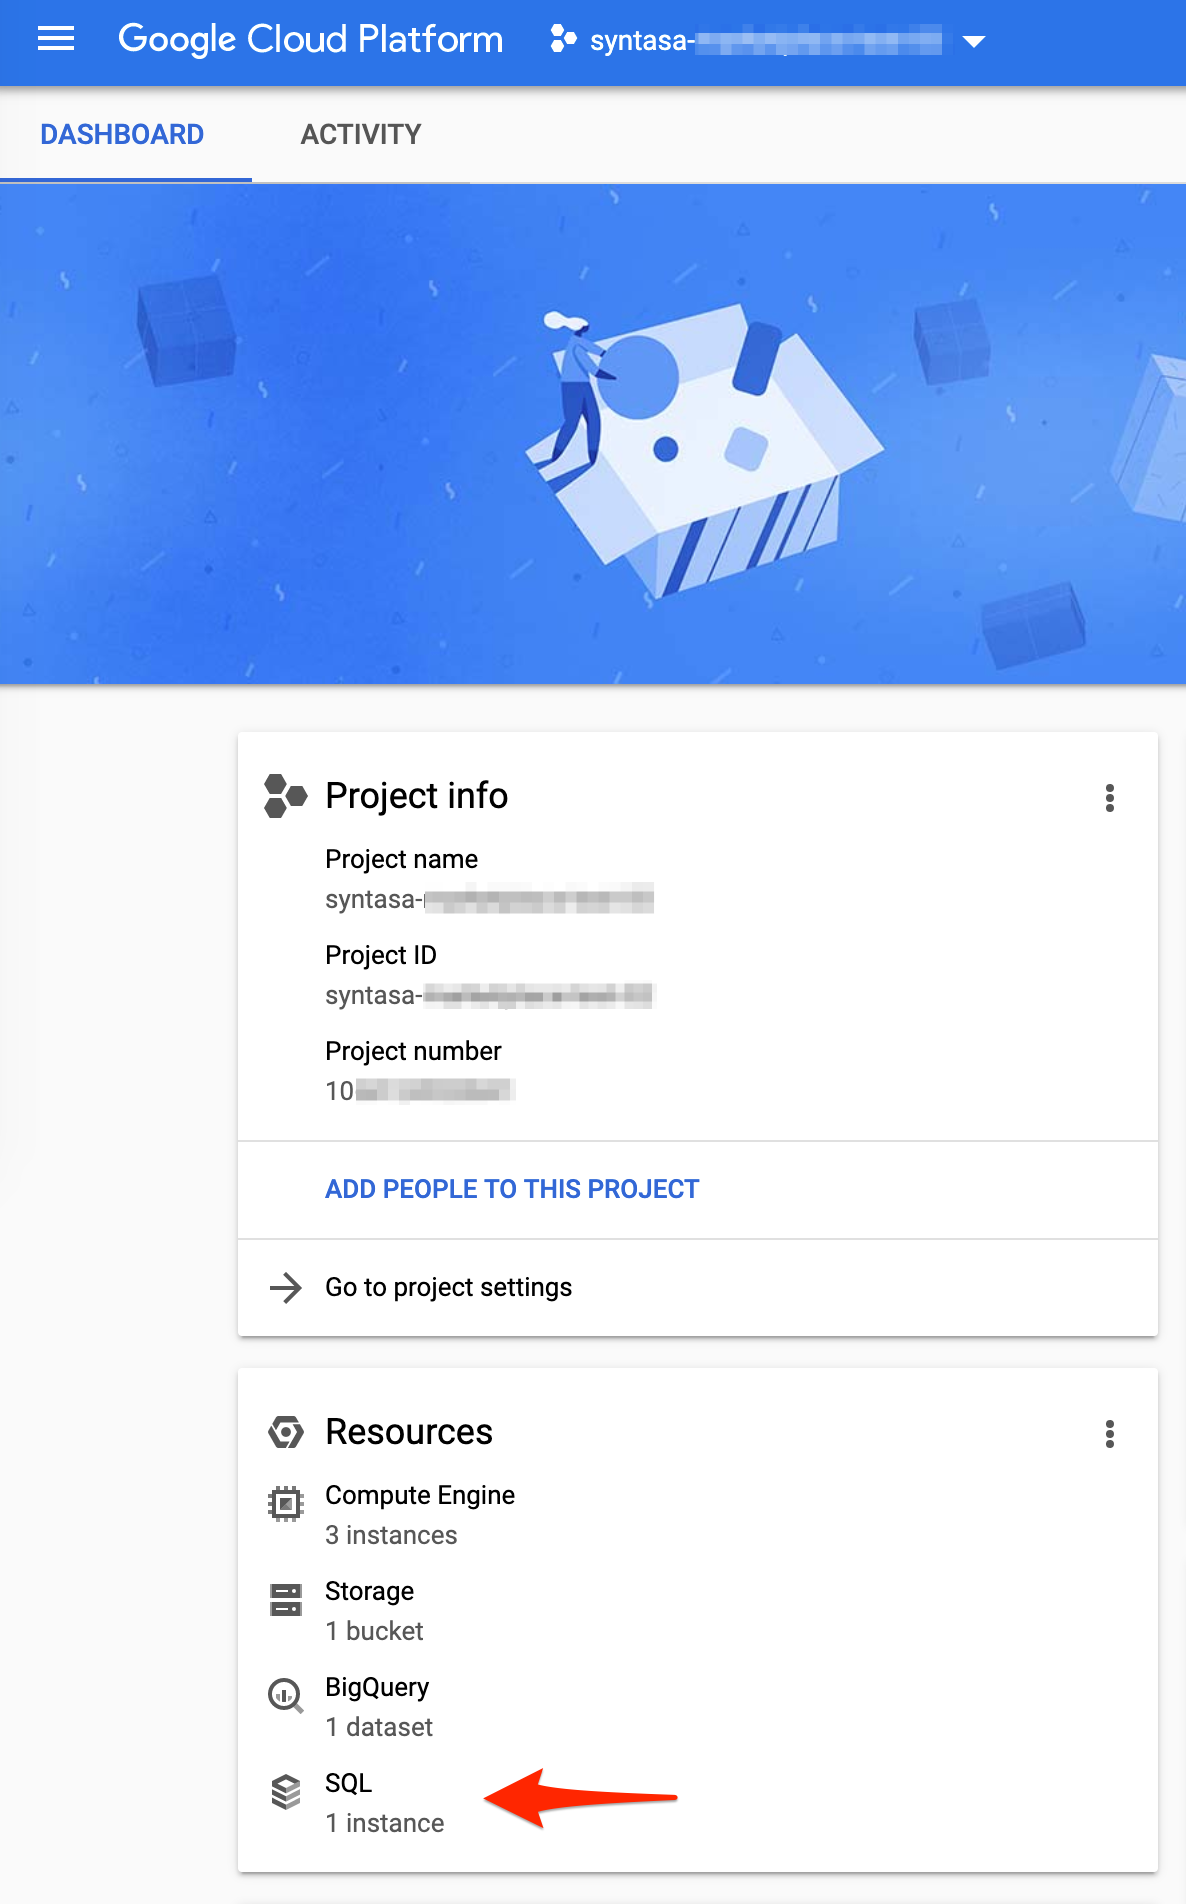Click Add People to This Project
Viewport: 1186px width, 1904px height.
tap(512, 1189)
